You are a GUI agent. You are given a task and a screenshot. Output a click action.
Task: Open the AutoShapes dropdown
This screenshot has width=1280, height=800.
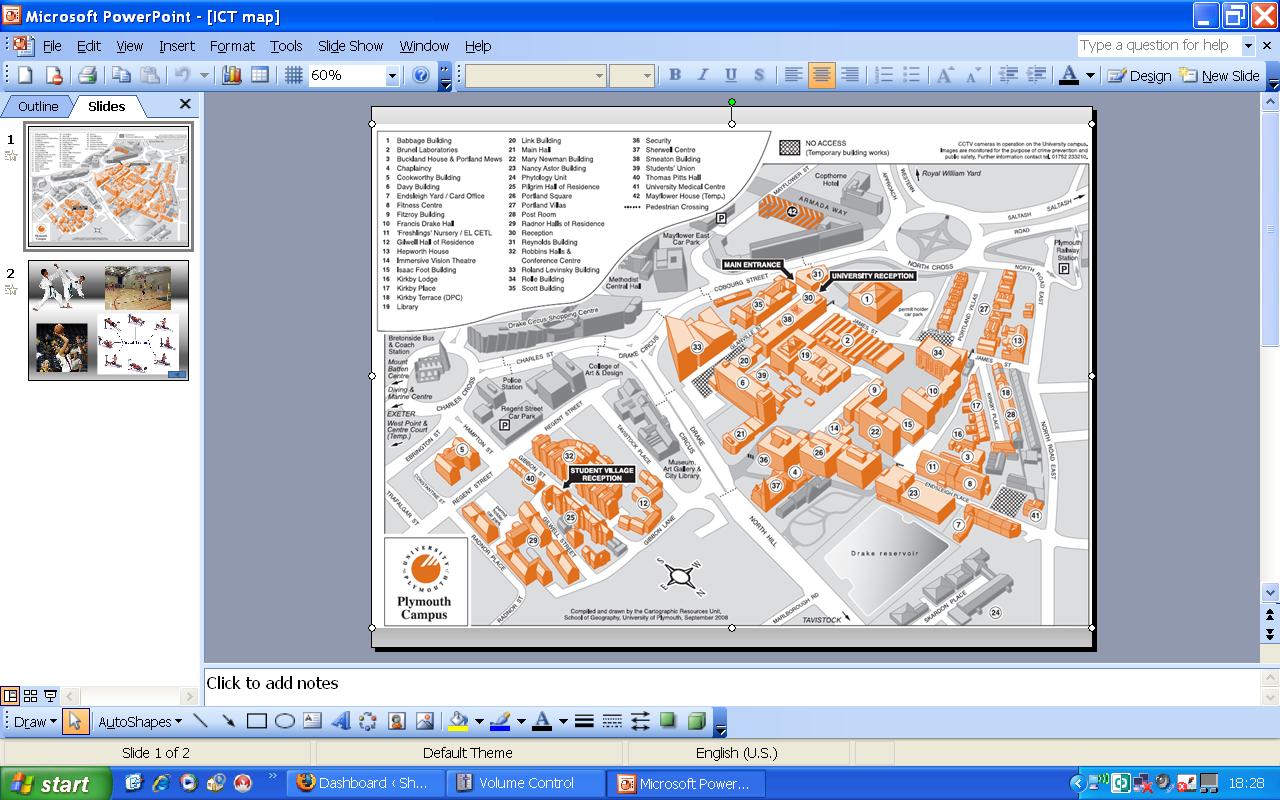point(140,721)
